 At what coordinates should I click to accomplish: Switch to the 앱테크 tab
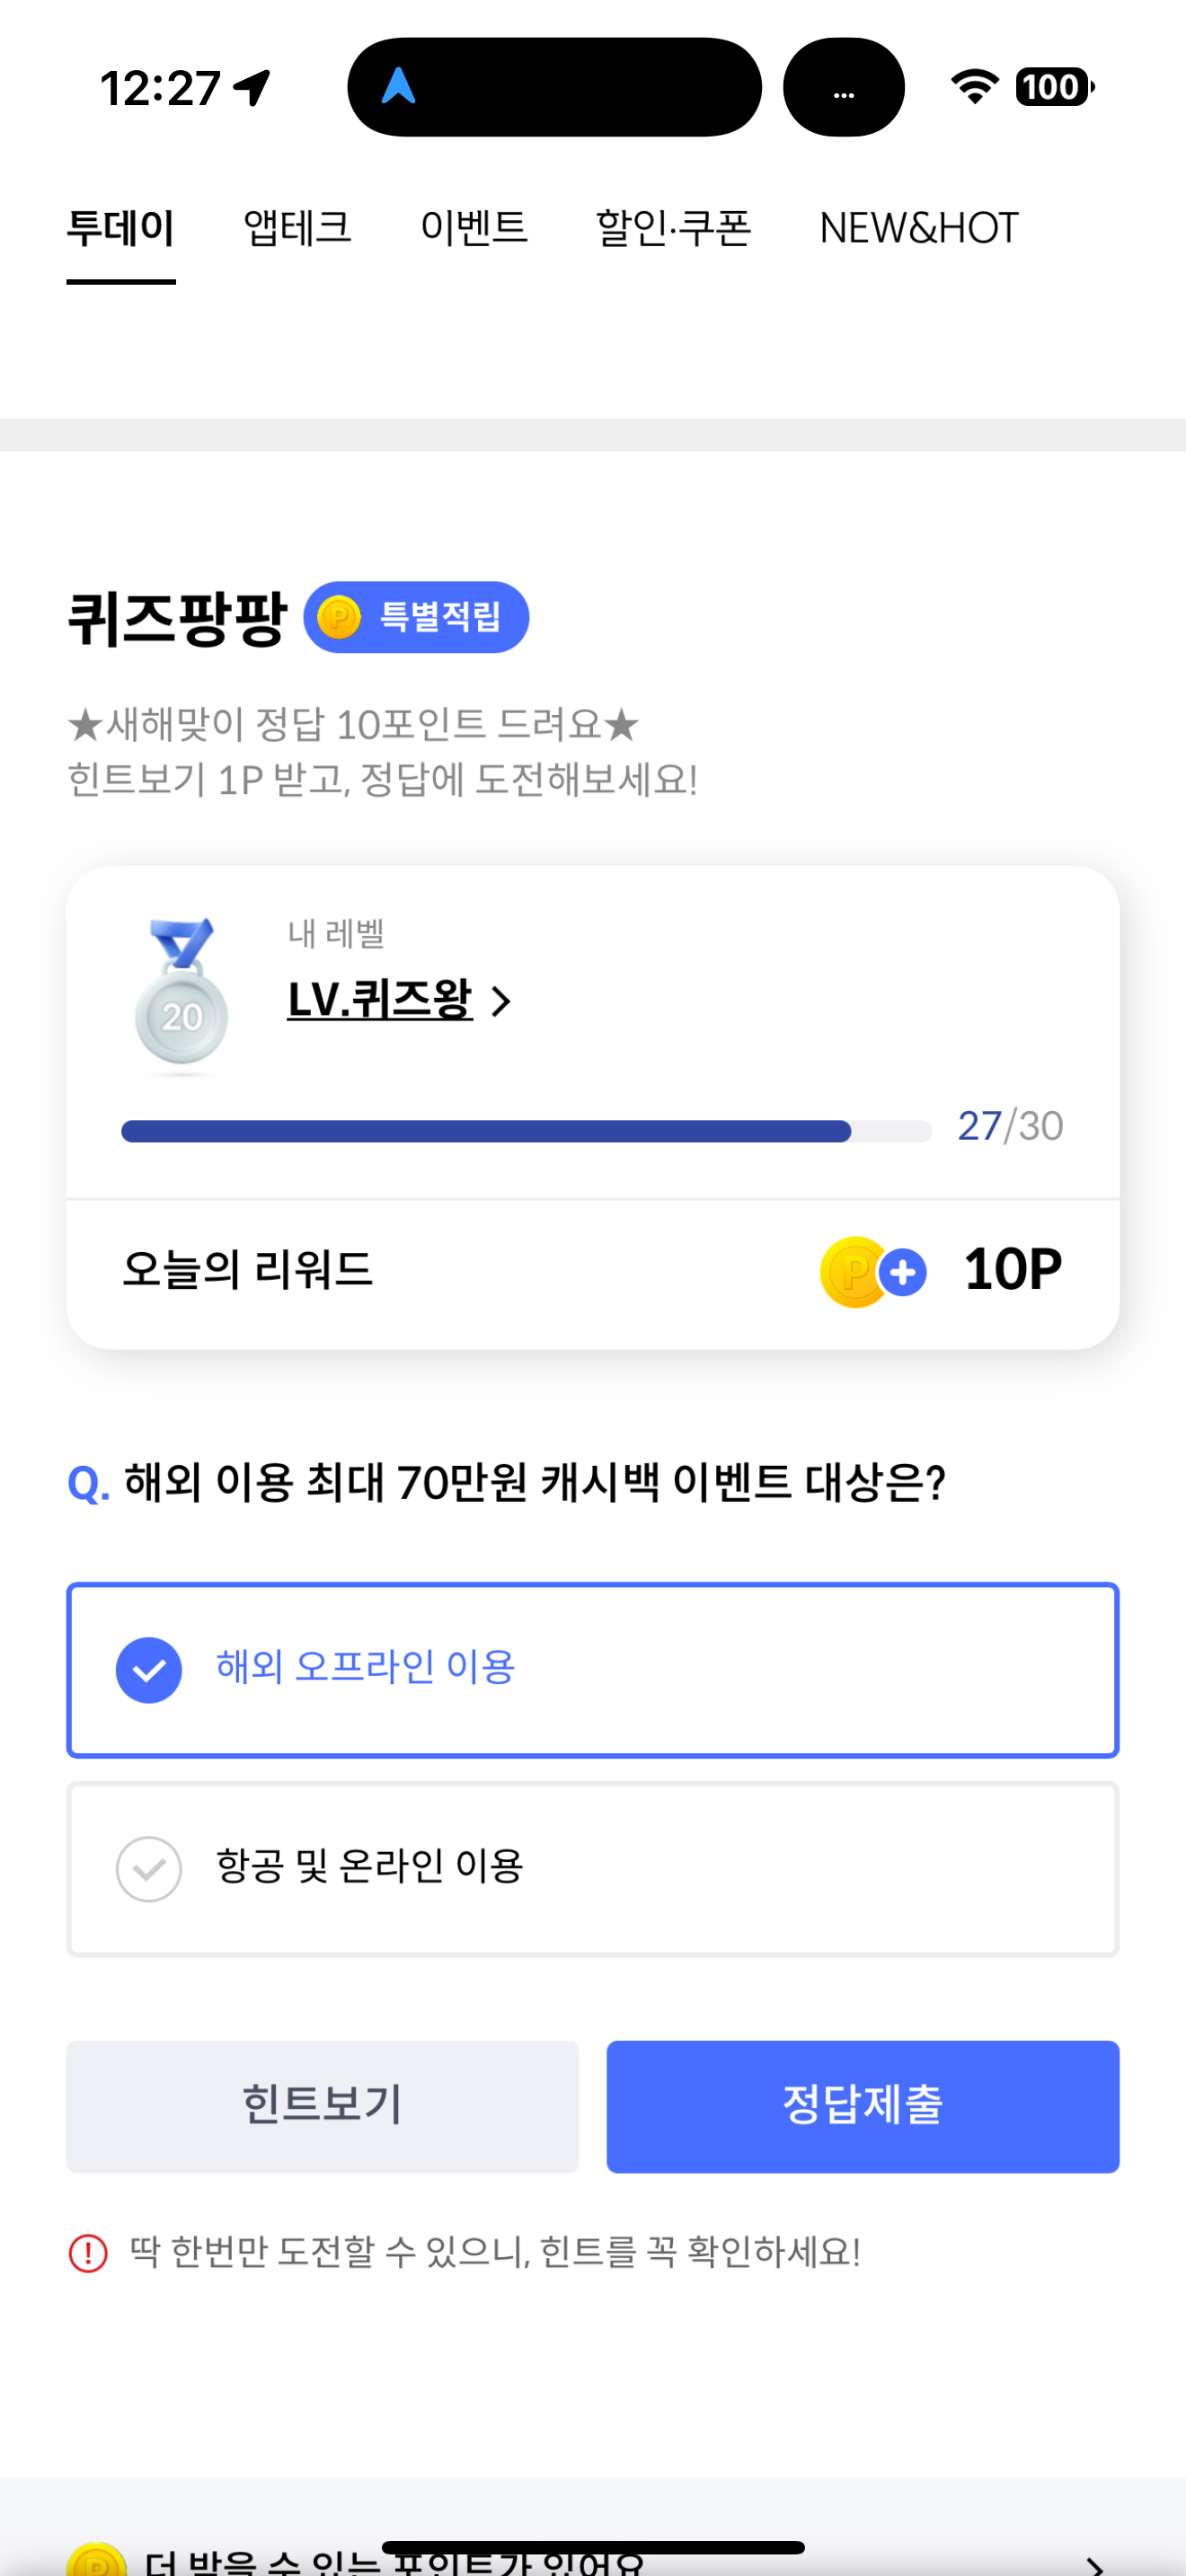(x=297, y=228)
